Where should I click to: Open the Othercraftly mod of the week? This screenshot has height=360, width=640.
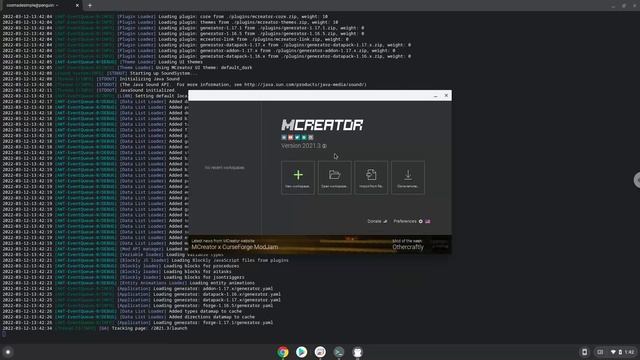(408, 247)
